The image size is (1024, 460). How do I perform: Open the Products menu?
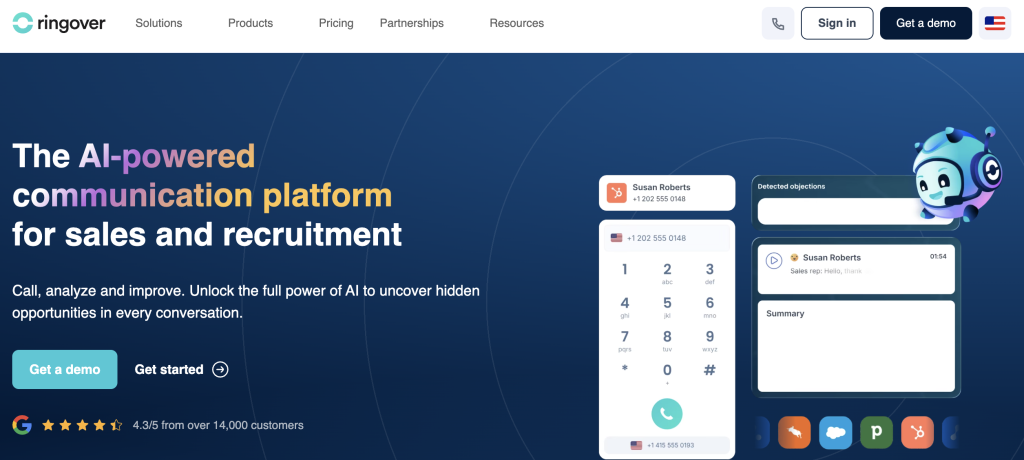coord(250,24)
